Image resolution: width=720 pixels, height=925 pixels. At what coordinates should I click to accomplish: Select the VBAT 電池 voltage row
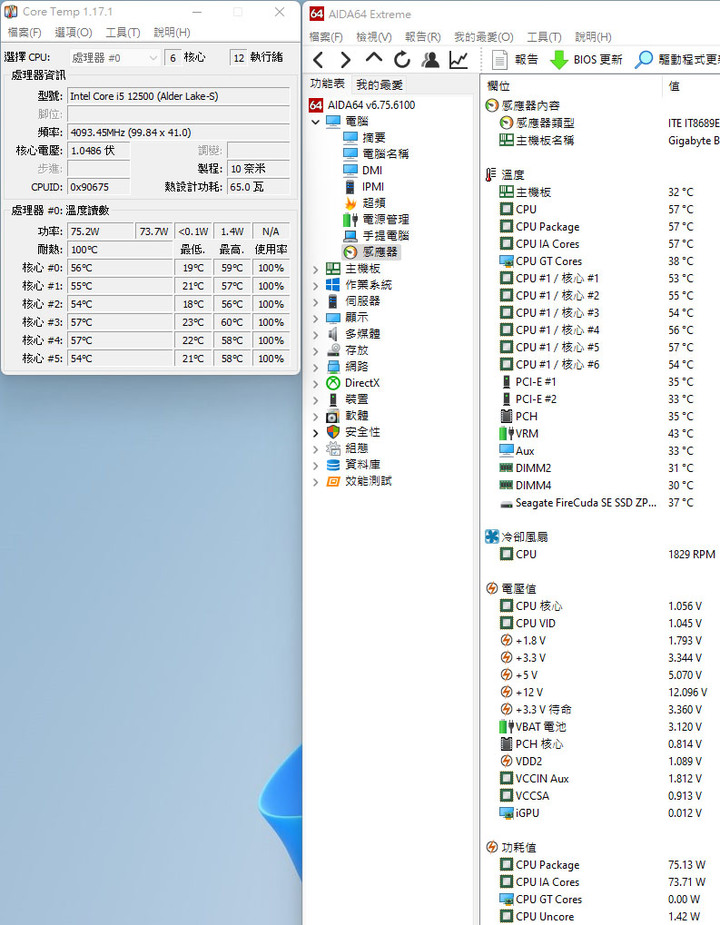click(x=601, y=727)
